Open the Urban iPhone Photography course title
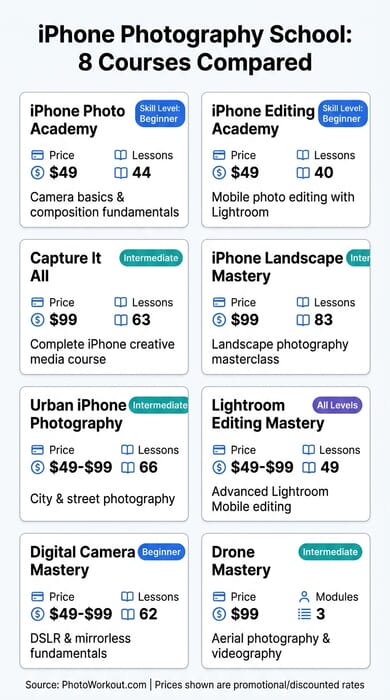This screenshot has height=700, width=390. pos(79,414)
